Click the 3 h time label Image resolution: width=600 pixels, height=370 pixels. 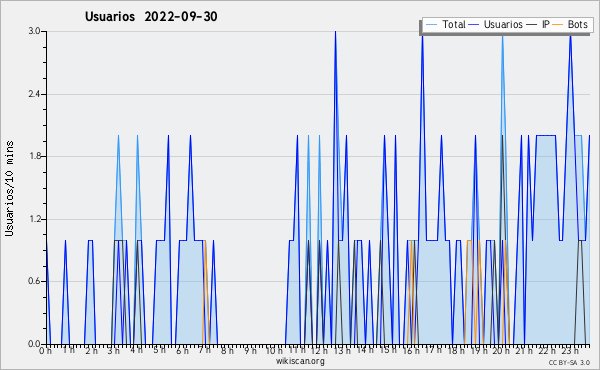[113, 350]
